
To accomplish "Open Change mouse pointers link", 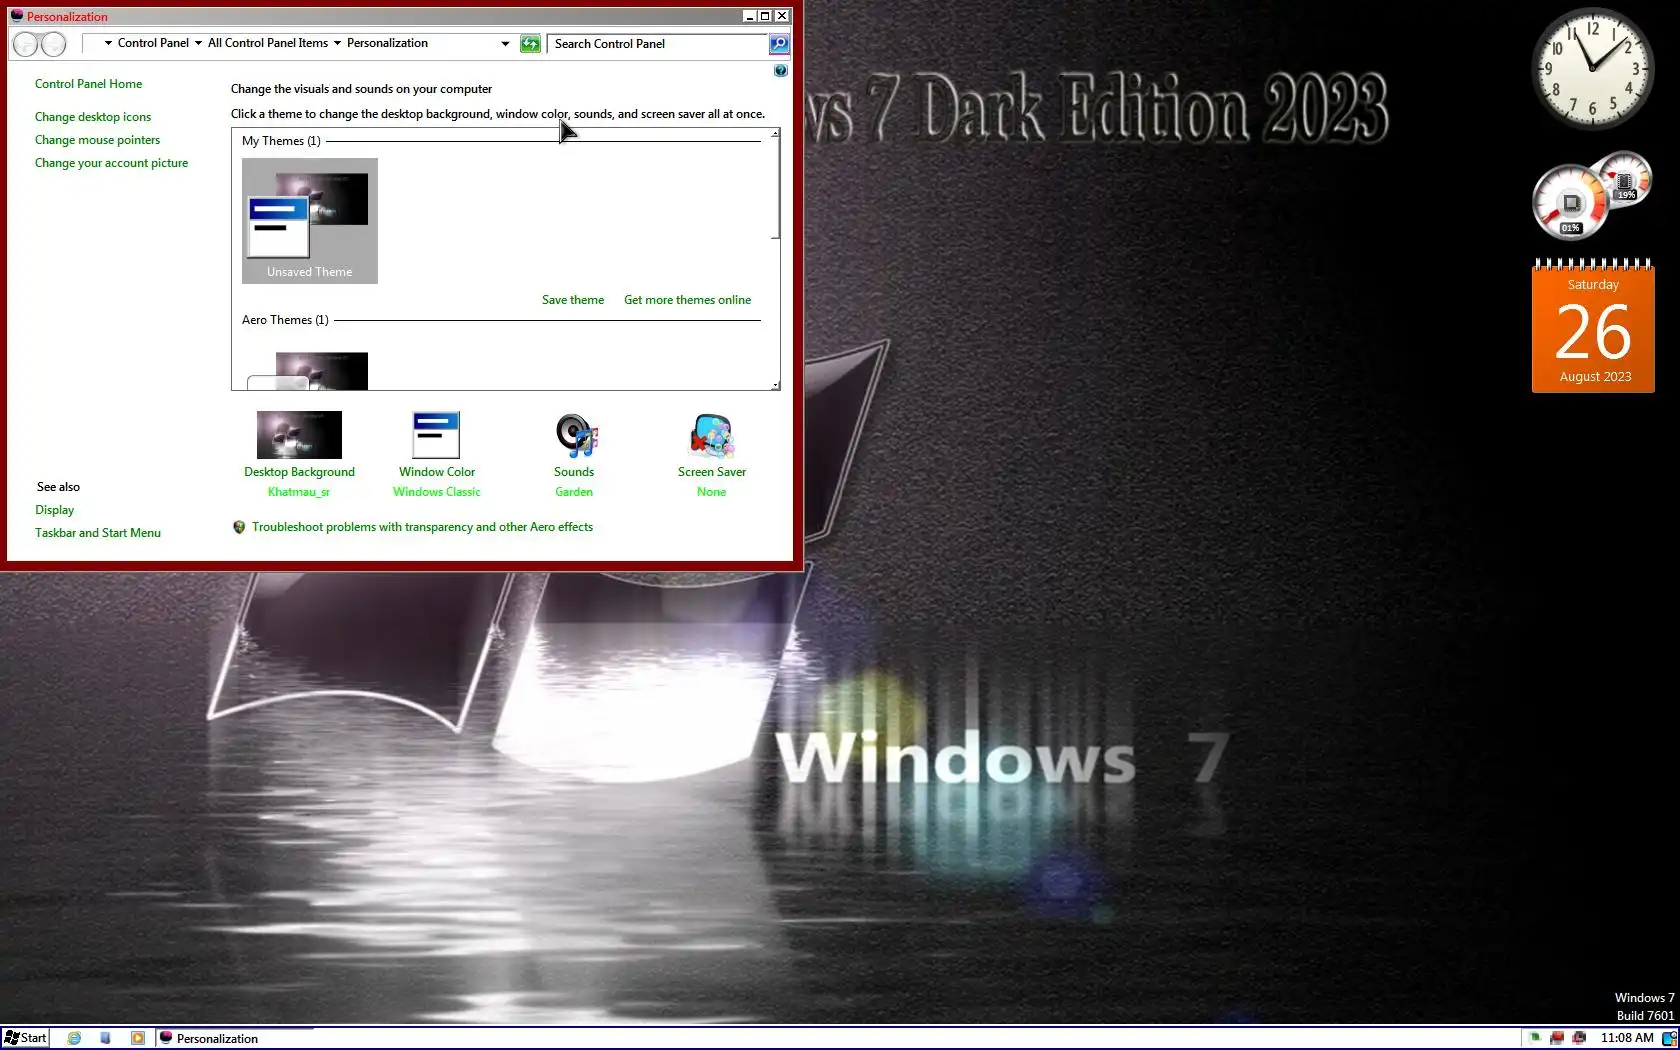I will pyautogui.click(x=97, y=140).
